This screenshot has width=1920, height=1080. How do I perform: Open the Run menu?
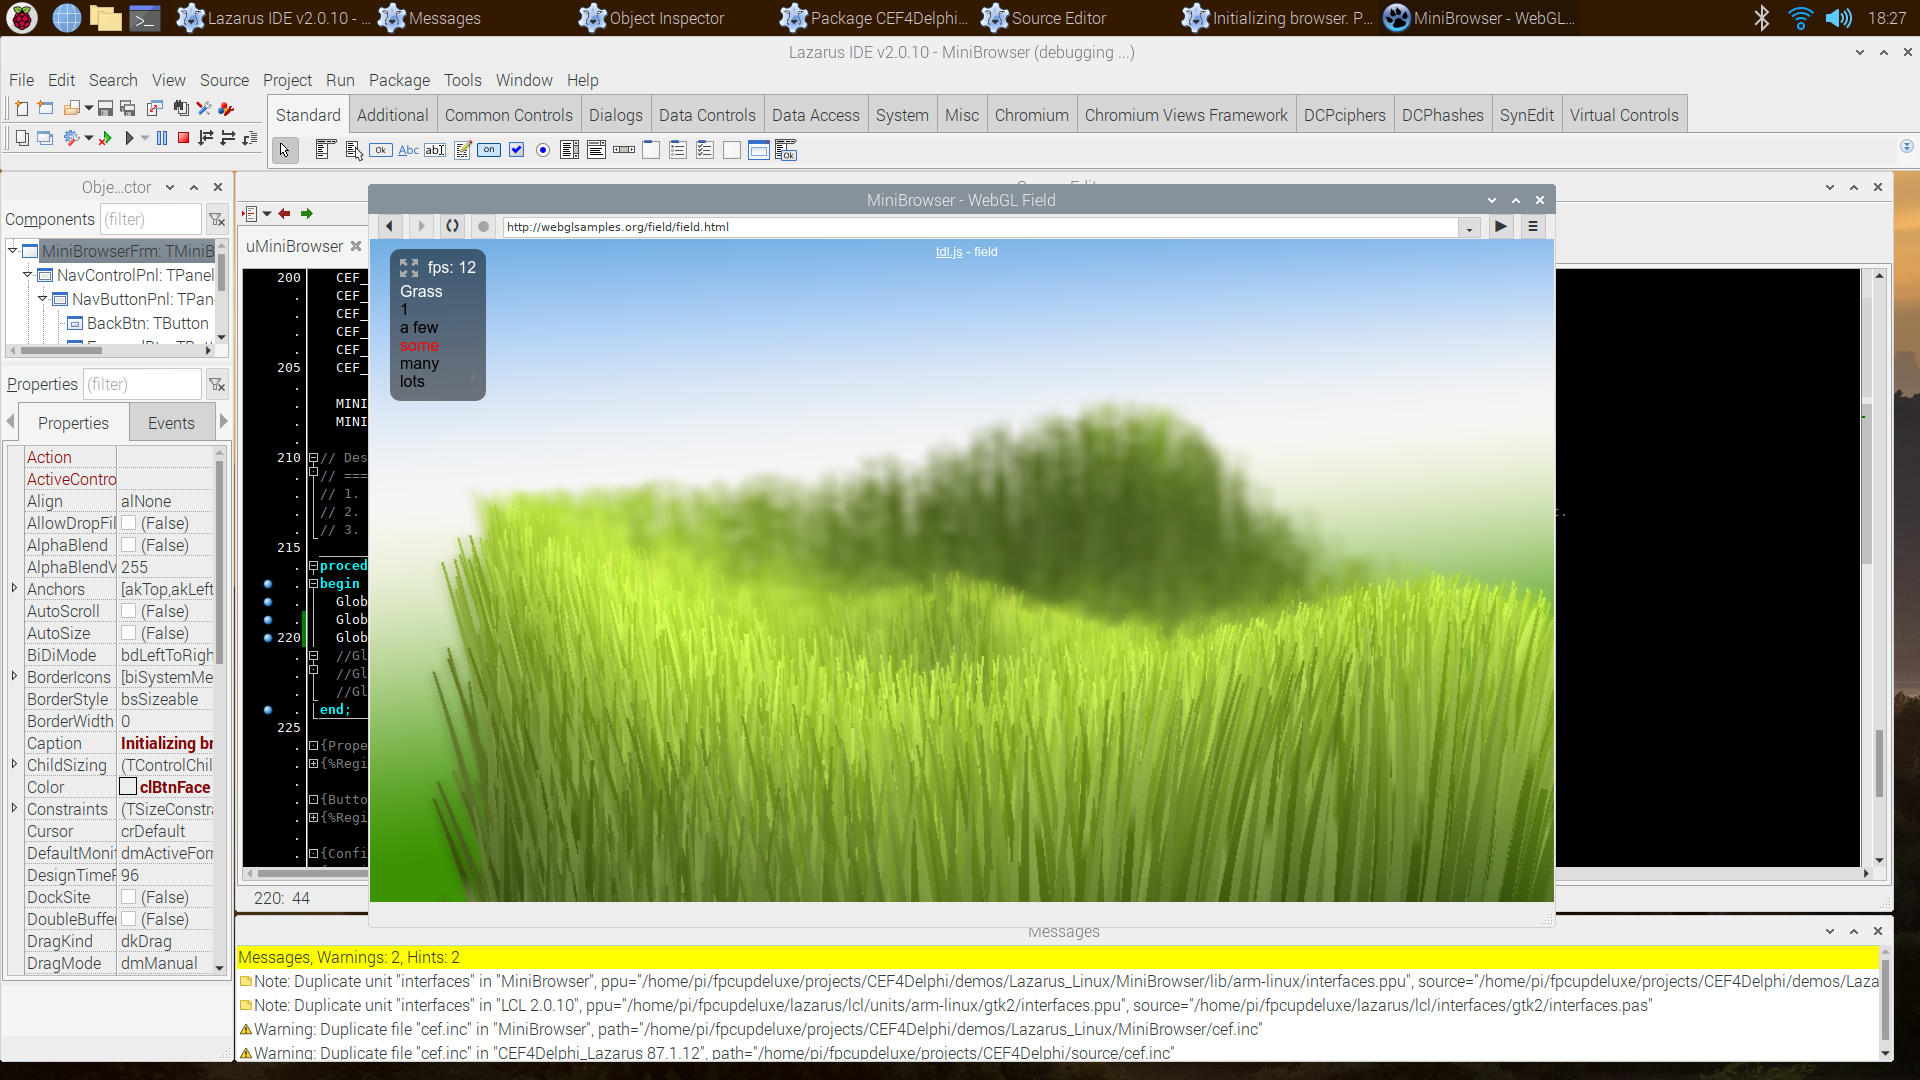[340, 80]
